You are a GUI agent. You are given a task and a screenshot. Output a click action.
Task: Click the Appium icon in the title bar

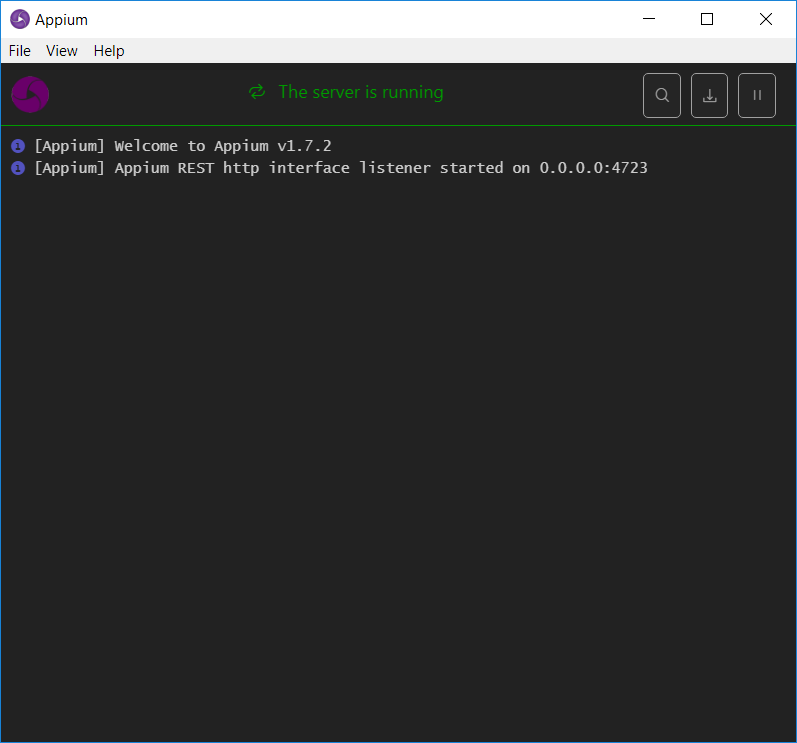(x=20, y=19)
